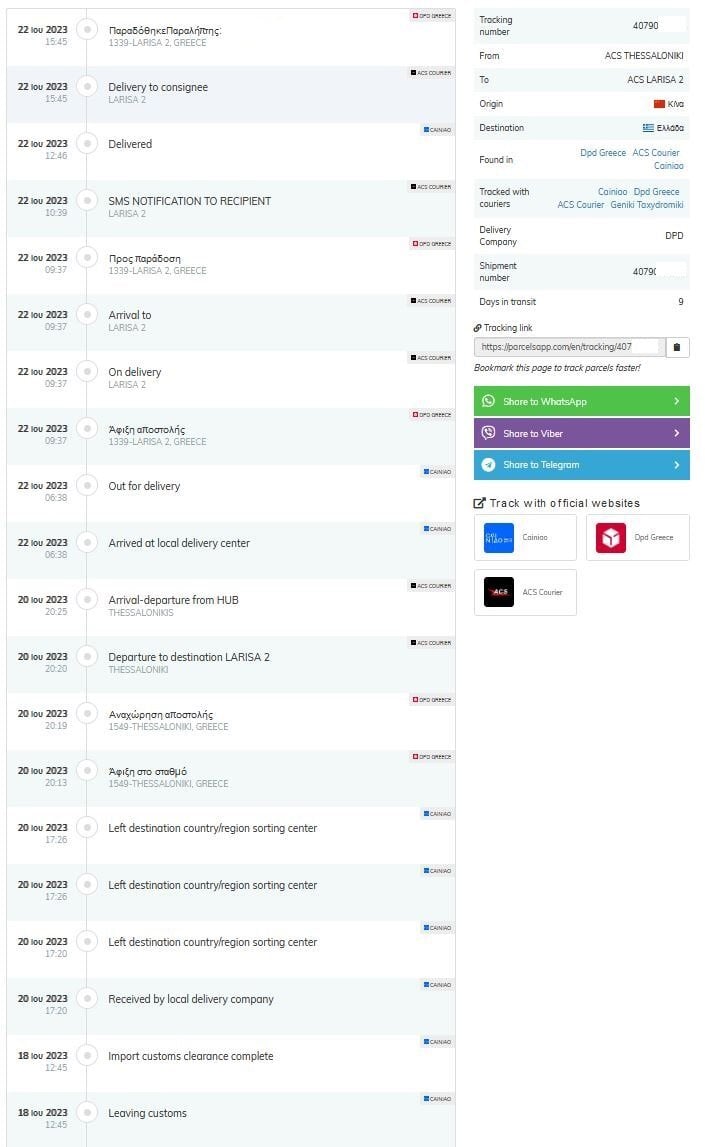Image resolution: width=705 pixels, height=1147 pixels.
Task: Click the external-link icon by Track with official websites
Action: click(x=479, y=503)
